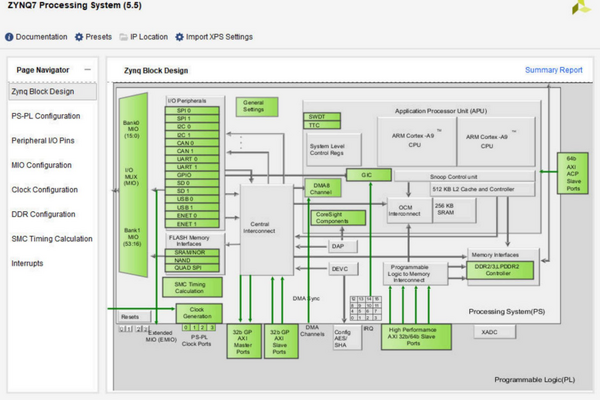Open IP Location folder icon
The image size is (600, 400).
point(123,37)
